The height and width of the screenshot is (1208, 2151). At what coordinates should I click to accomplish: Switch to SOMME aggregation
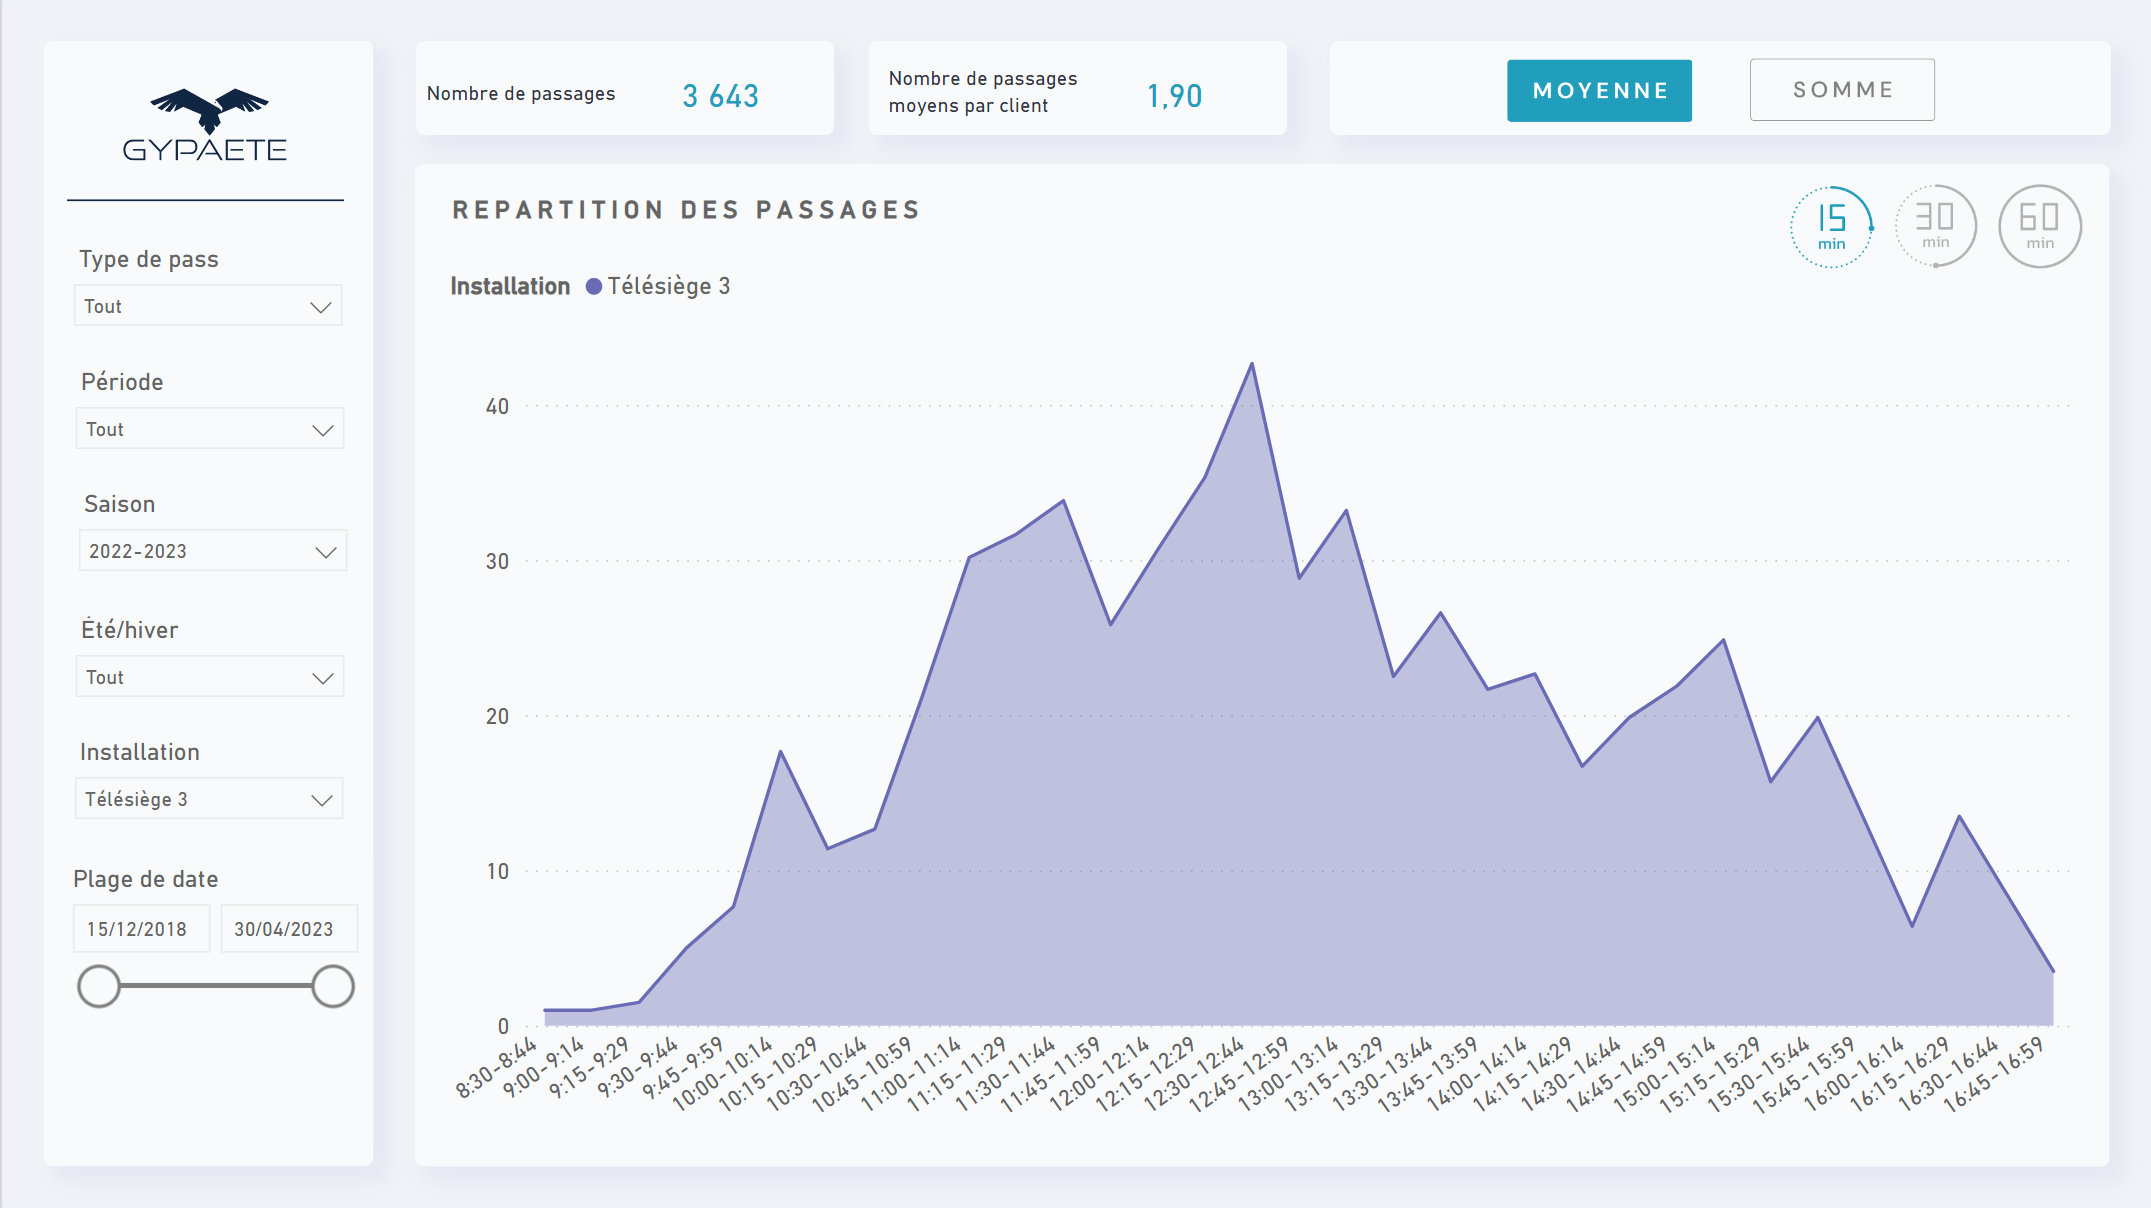1842,90
